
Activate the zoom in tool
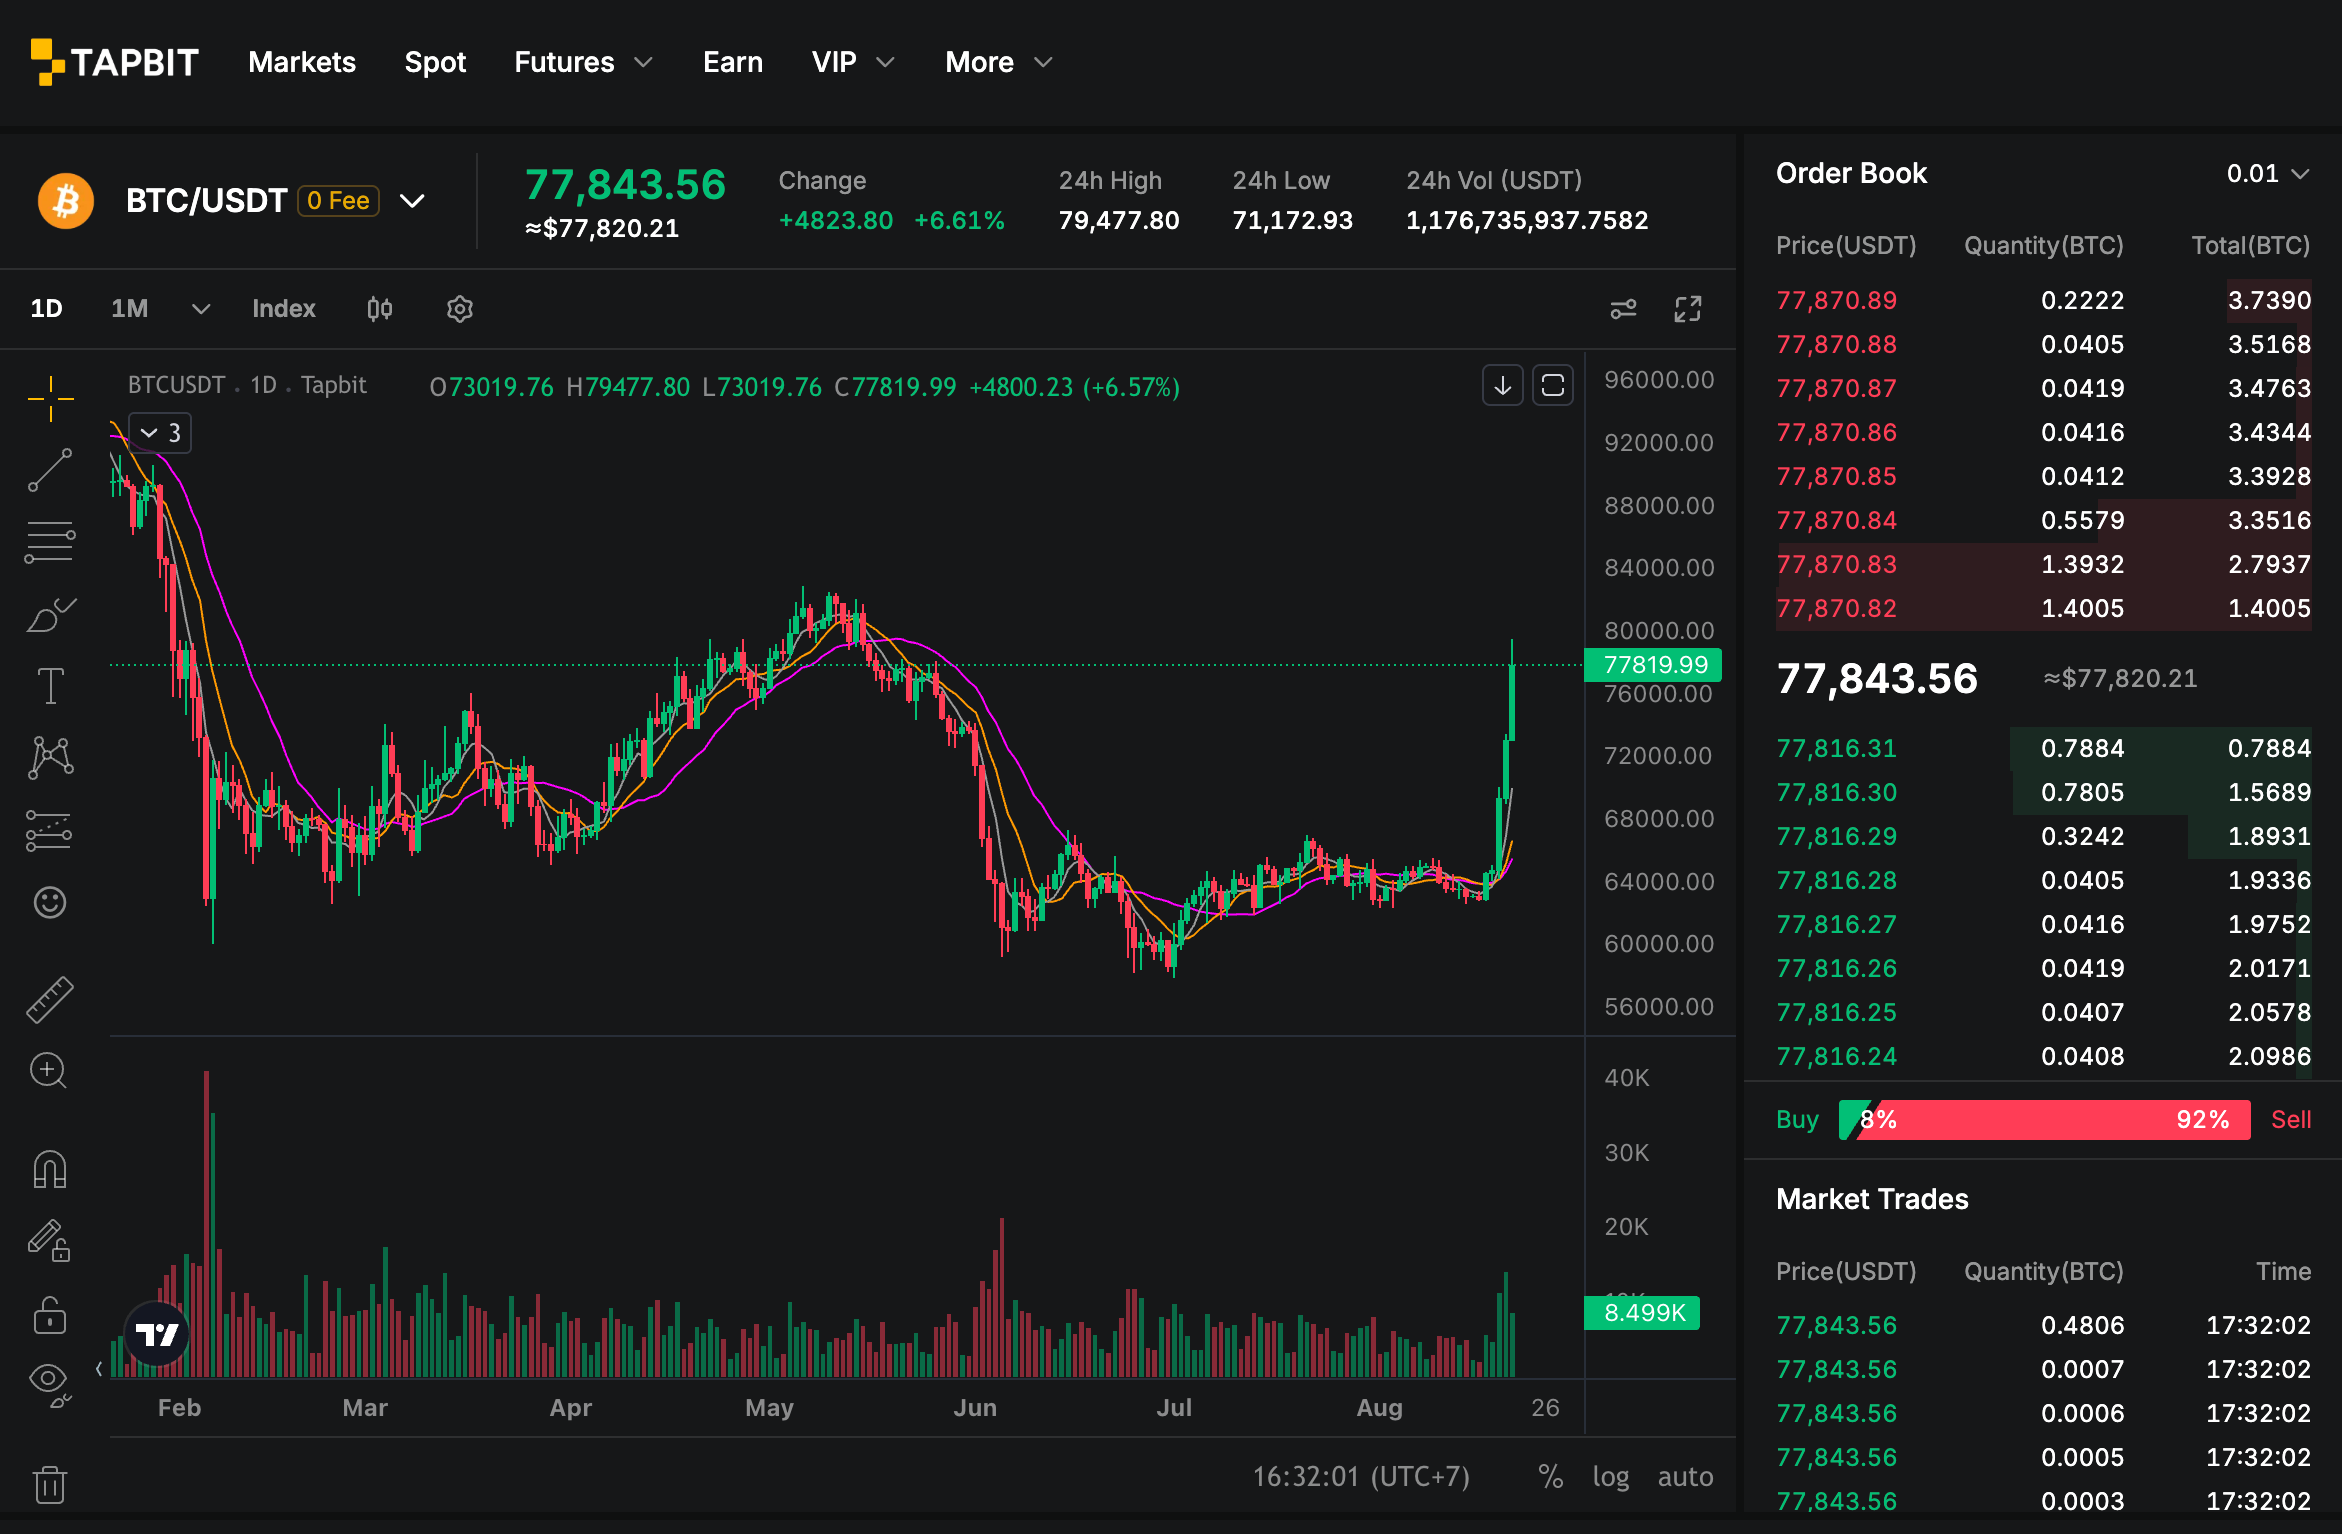click(50, 1071)
